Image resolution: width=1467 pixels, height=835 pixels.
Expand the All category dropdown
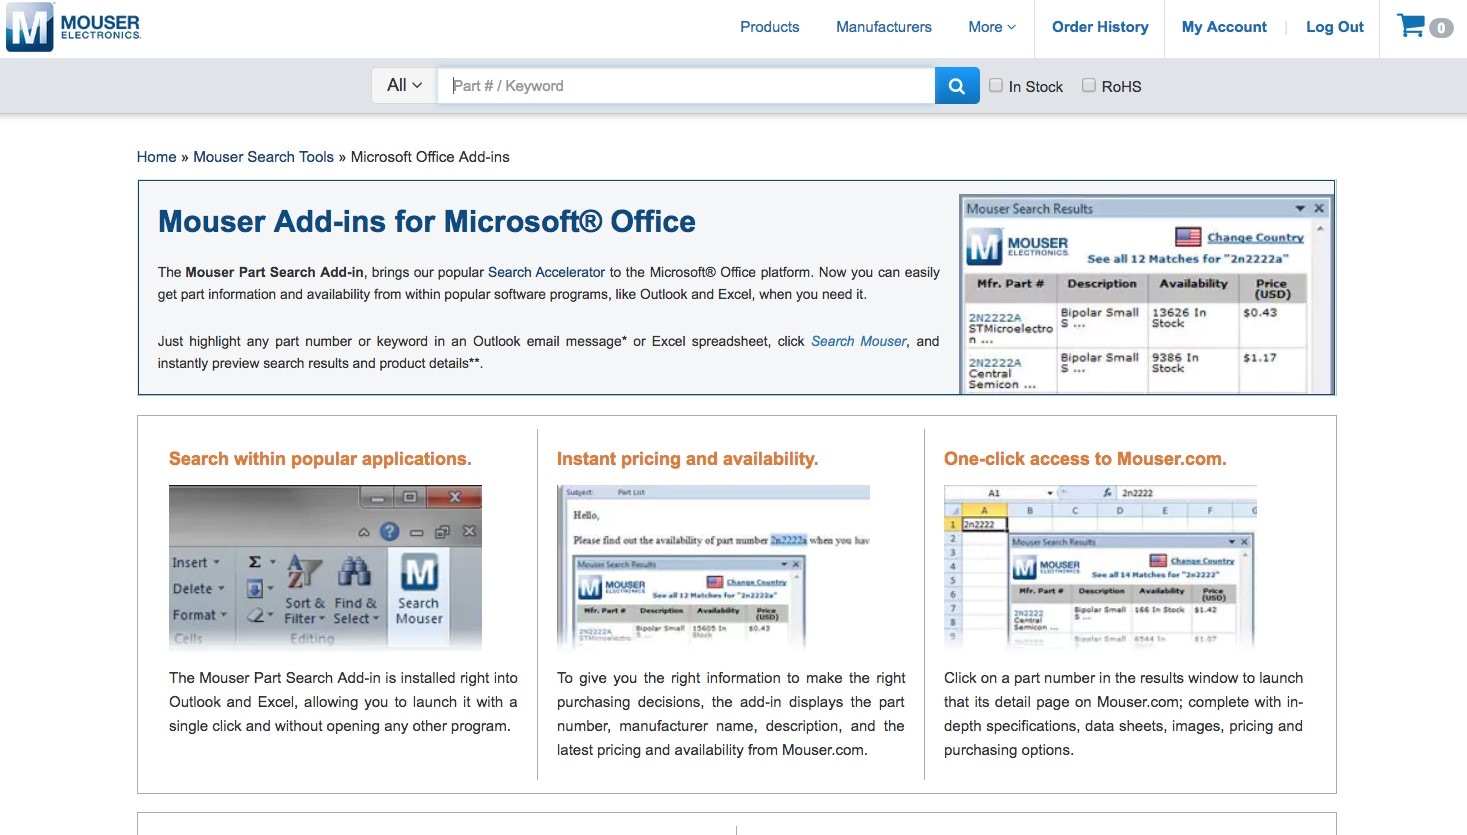404,86
